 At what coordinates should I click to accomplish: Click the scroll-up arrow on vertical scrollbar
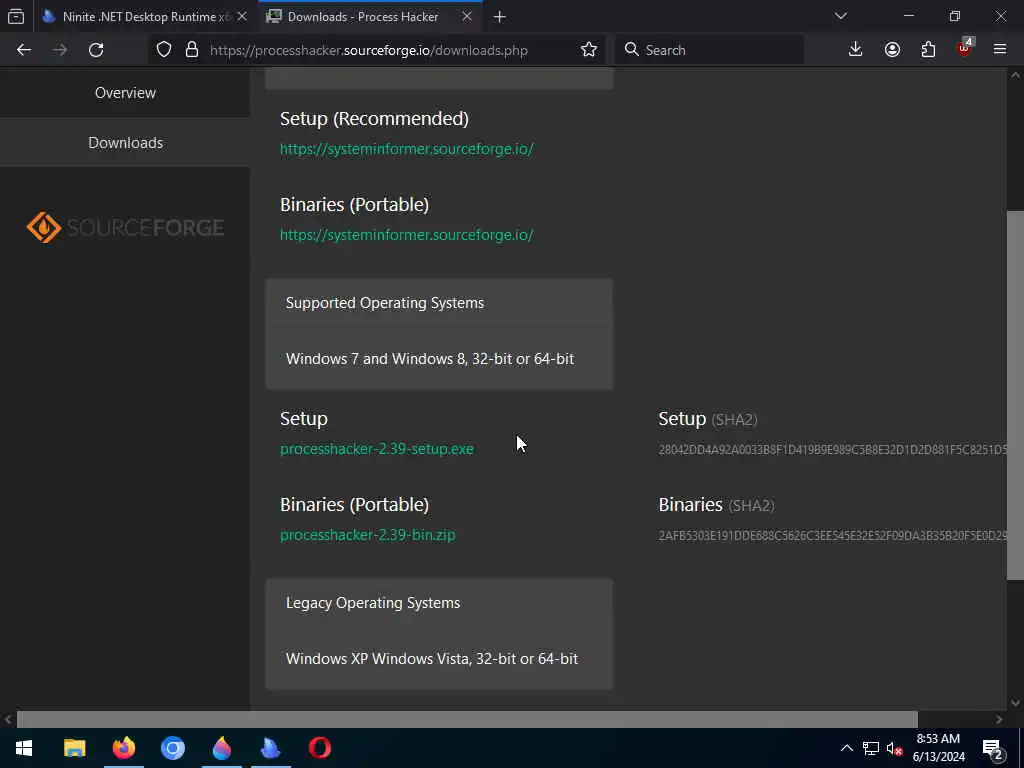[x=1015, y=76]
